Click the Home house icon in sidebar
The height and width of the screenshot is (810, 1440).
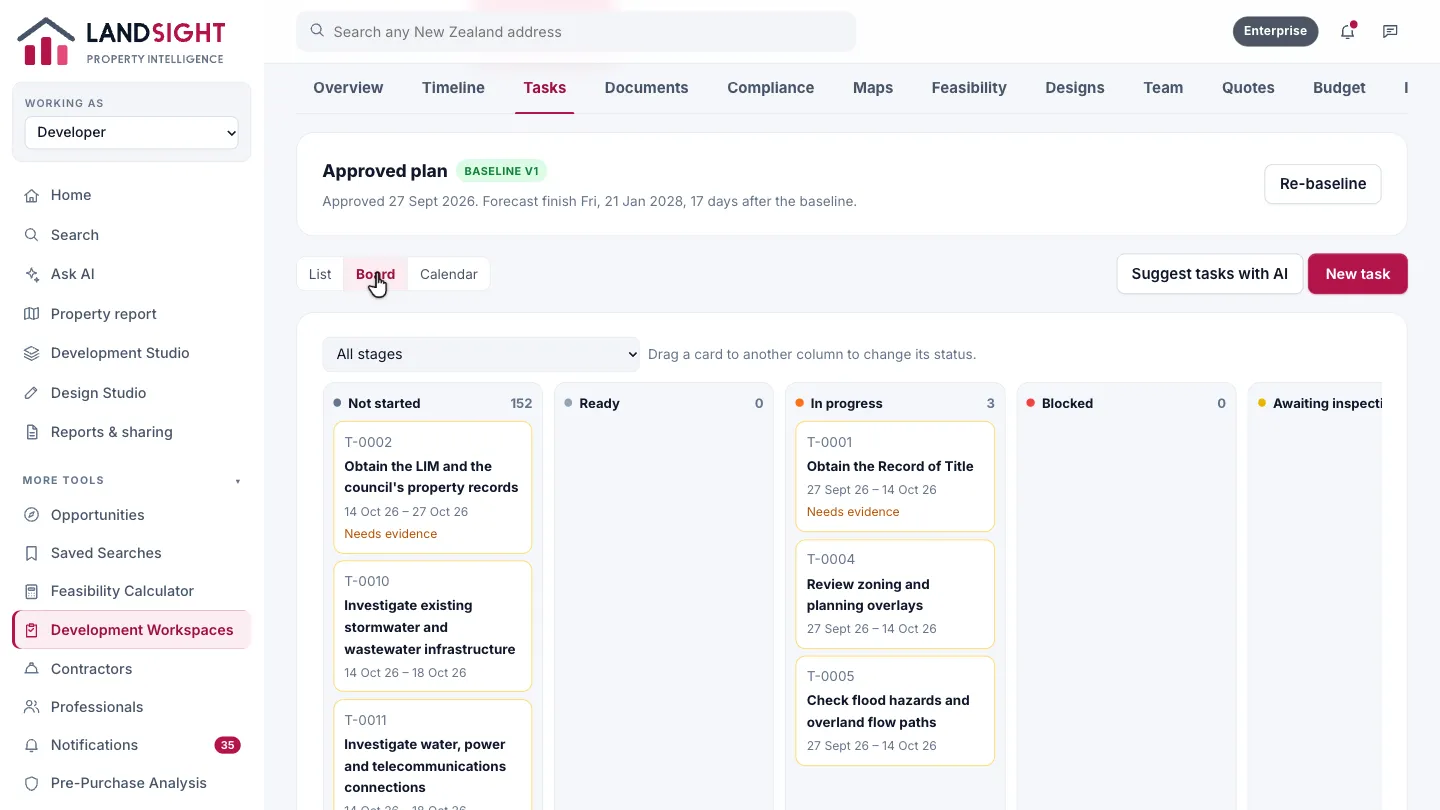tap(32, 195)
